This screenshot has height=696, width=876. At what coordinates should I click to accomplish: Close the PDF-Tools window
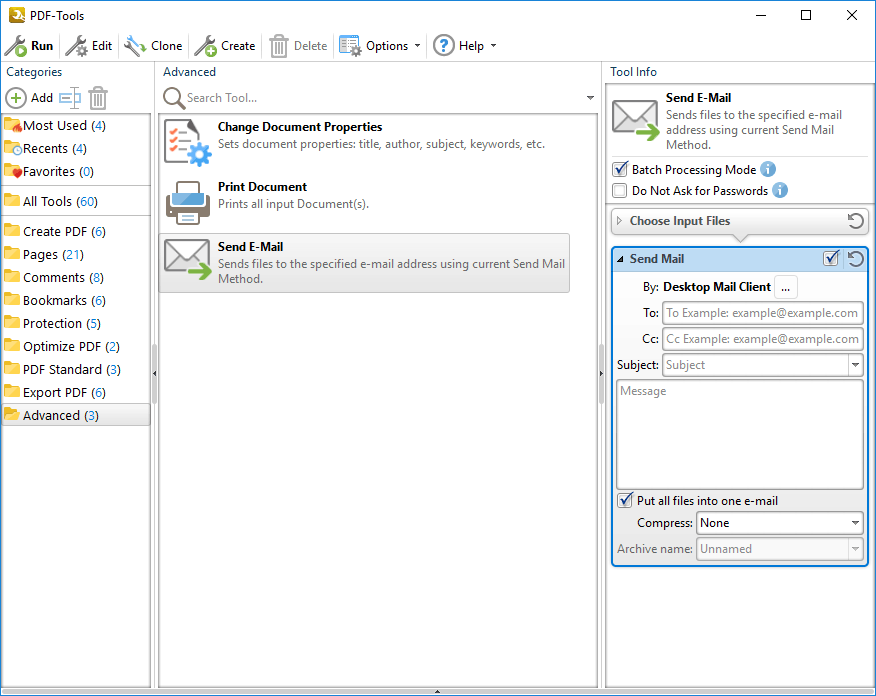click(852, 15)
